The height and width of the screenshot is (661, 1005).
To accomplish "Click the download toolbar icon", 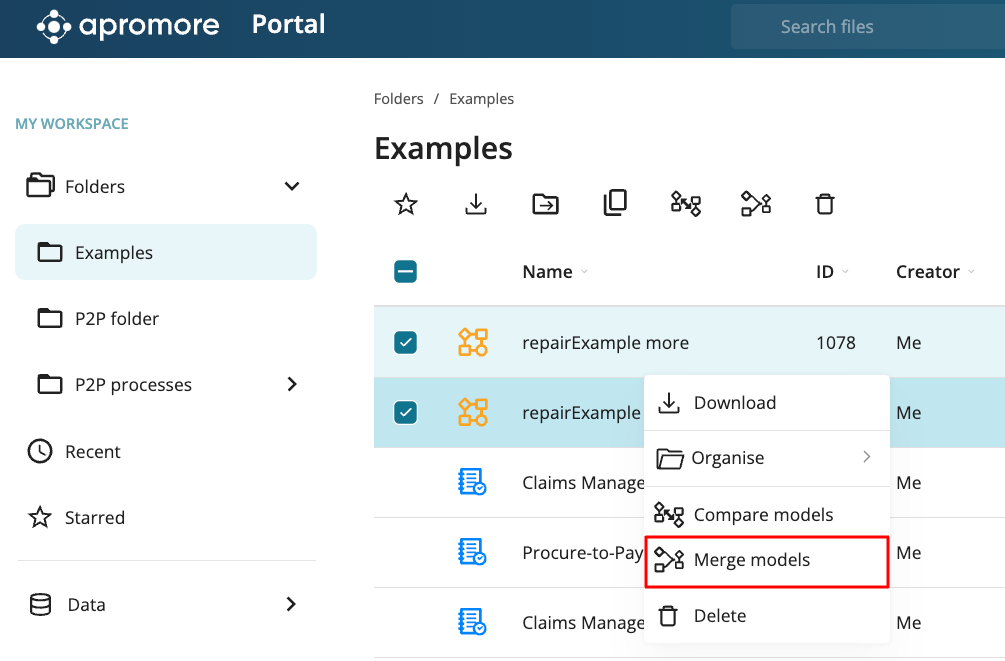I will (x=476, y=204).
